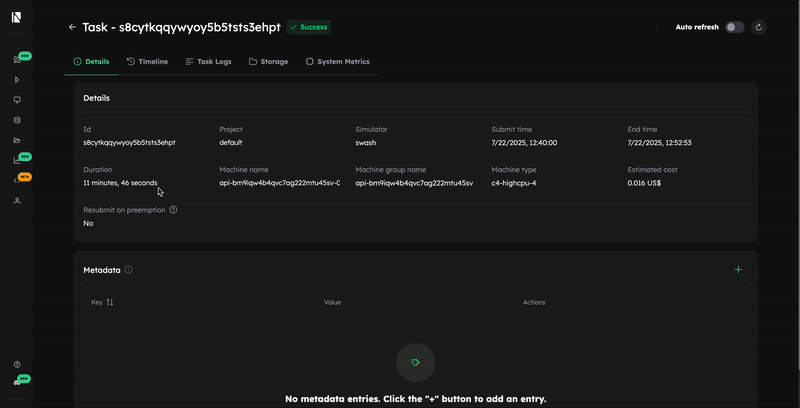Click the monitor icon in sidebar
The image size is (800, 408).
pyautogui.click(x=17, y=100)
